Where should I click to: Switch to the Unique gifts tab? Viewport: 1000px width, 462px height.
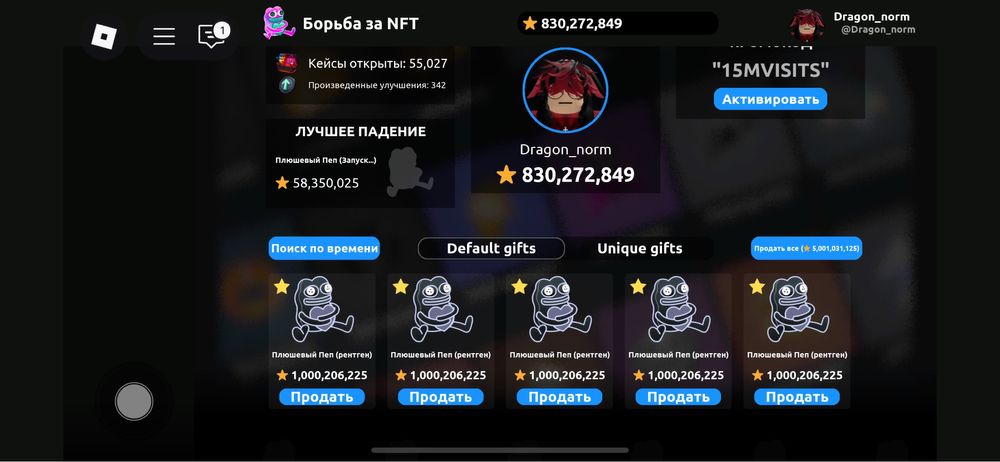640,248
